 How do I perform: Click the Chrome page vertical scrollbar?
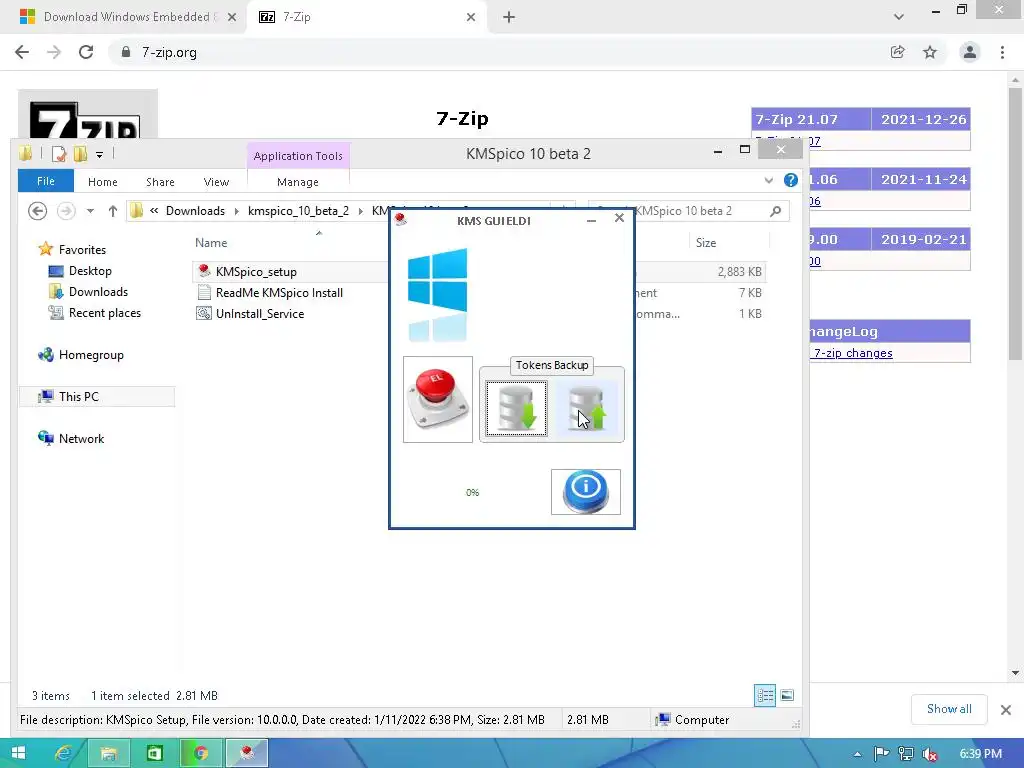(x=1015, y=223)
